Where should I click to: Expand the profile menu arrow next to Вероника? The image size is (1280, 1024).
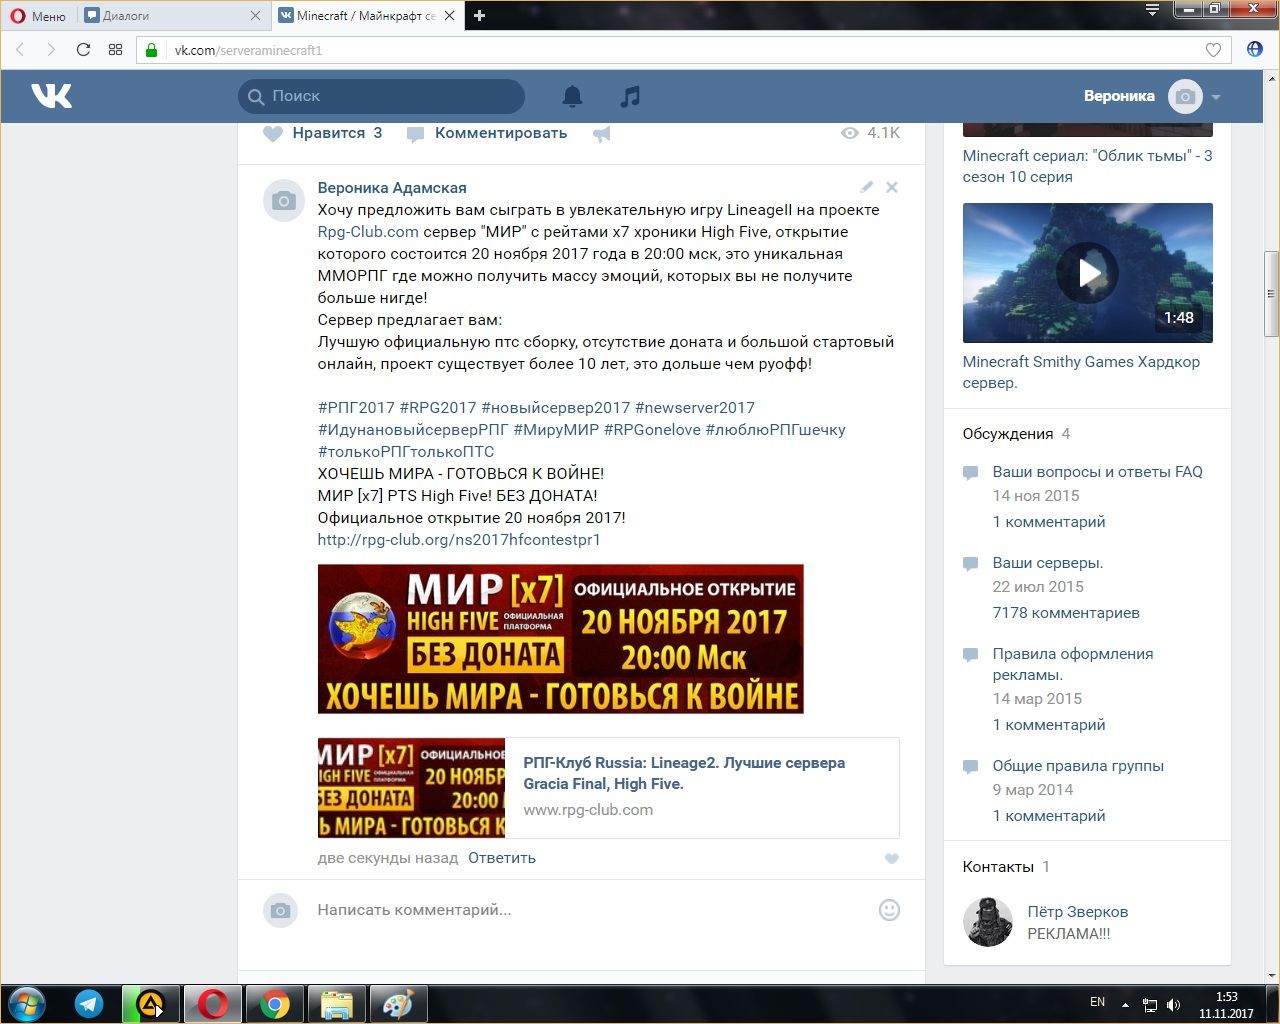pos(1216,97)
